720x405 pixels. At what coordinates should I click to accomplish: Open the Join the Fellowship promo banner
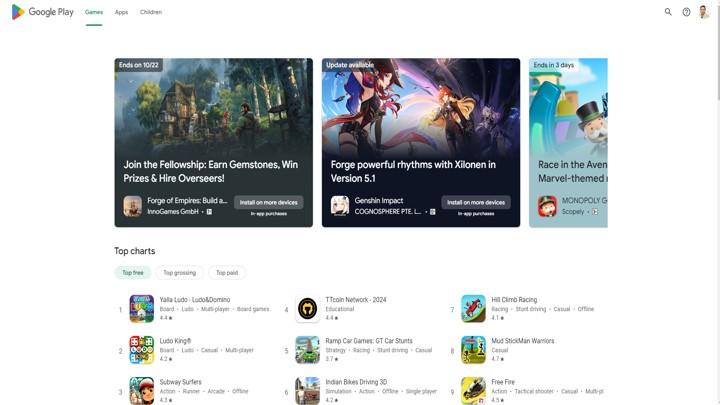coord(214,142)
